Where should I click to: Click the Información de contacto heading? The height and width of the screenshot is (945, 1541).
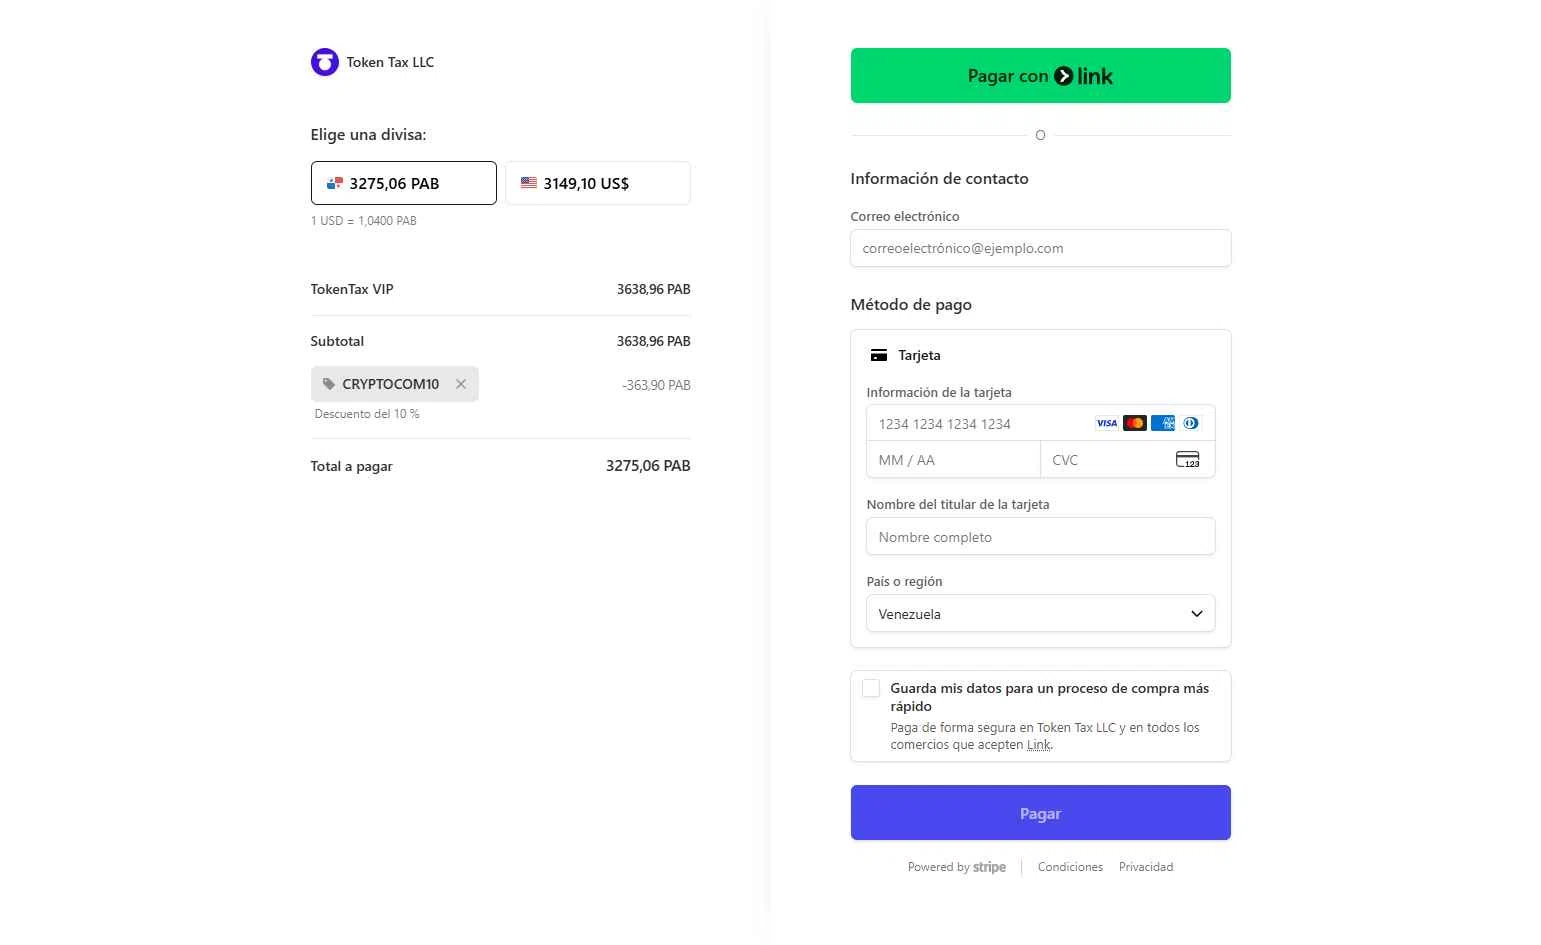click(939, 179)
